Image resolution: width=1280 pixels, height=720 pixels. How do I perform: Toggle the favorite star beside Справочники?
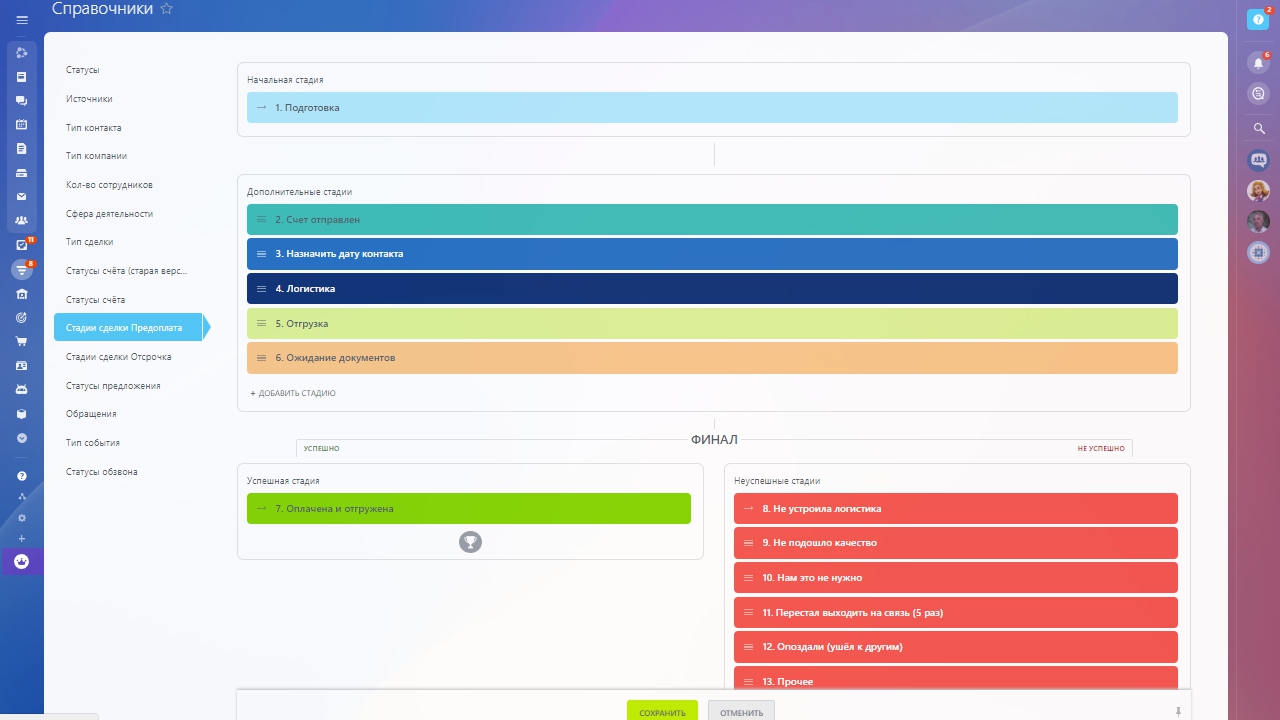point(167,9)
